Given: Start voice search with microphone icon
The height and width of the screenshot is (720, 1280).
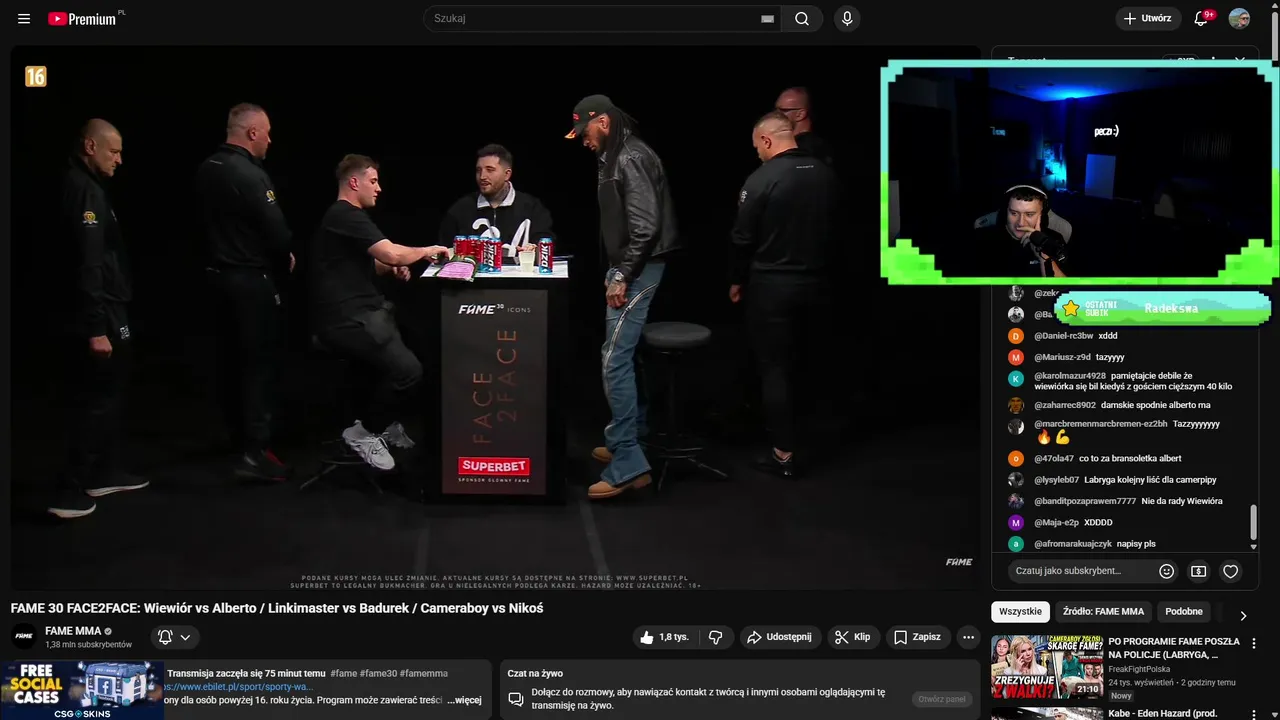Looking at the screenshot, I should (847, 18).
